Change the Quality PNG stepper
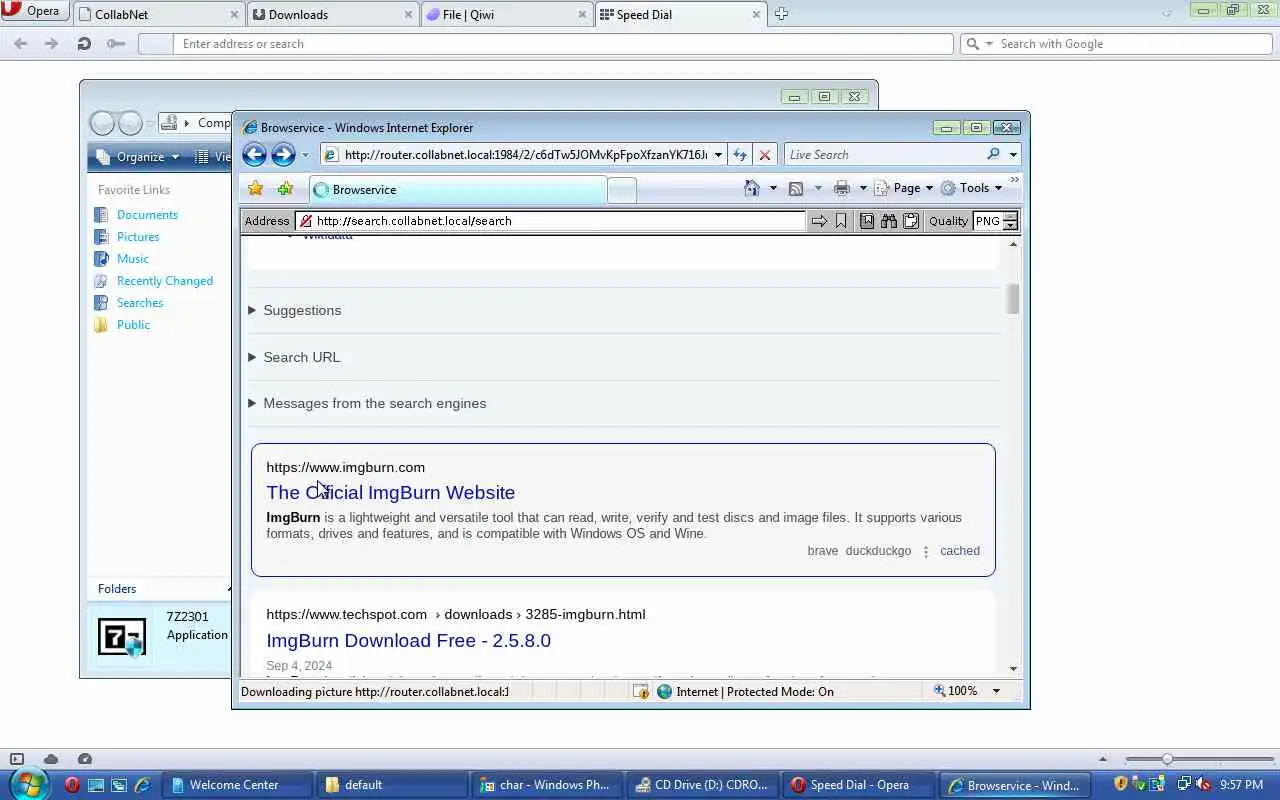Screen dimensions: 1280x800 tap(1010, 221)
